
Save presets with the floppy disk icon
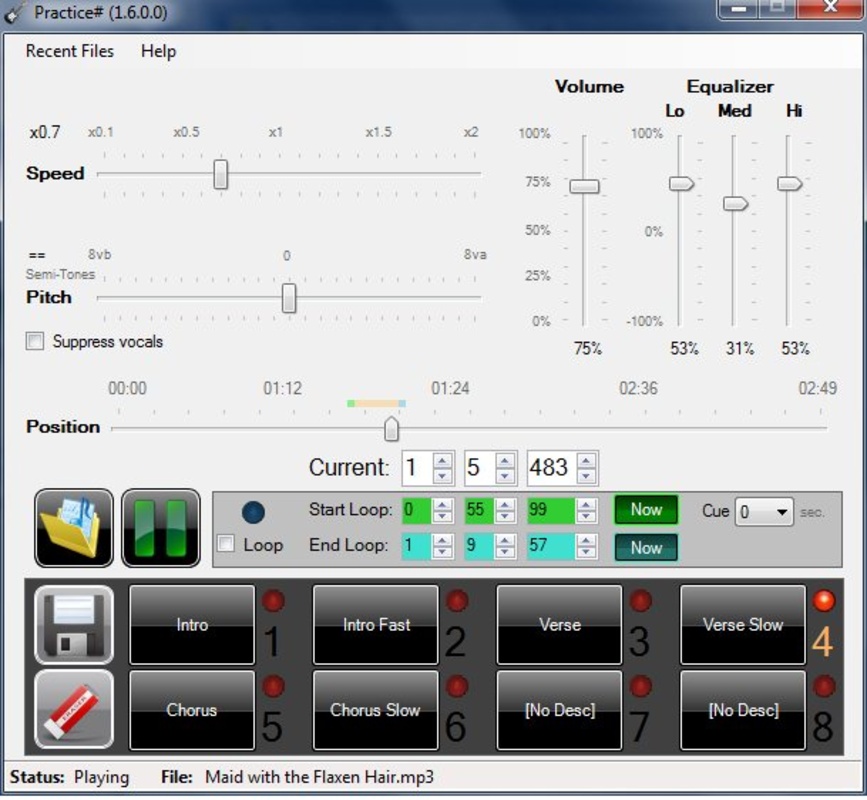[x=74, y=625]
